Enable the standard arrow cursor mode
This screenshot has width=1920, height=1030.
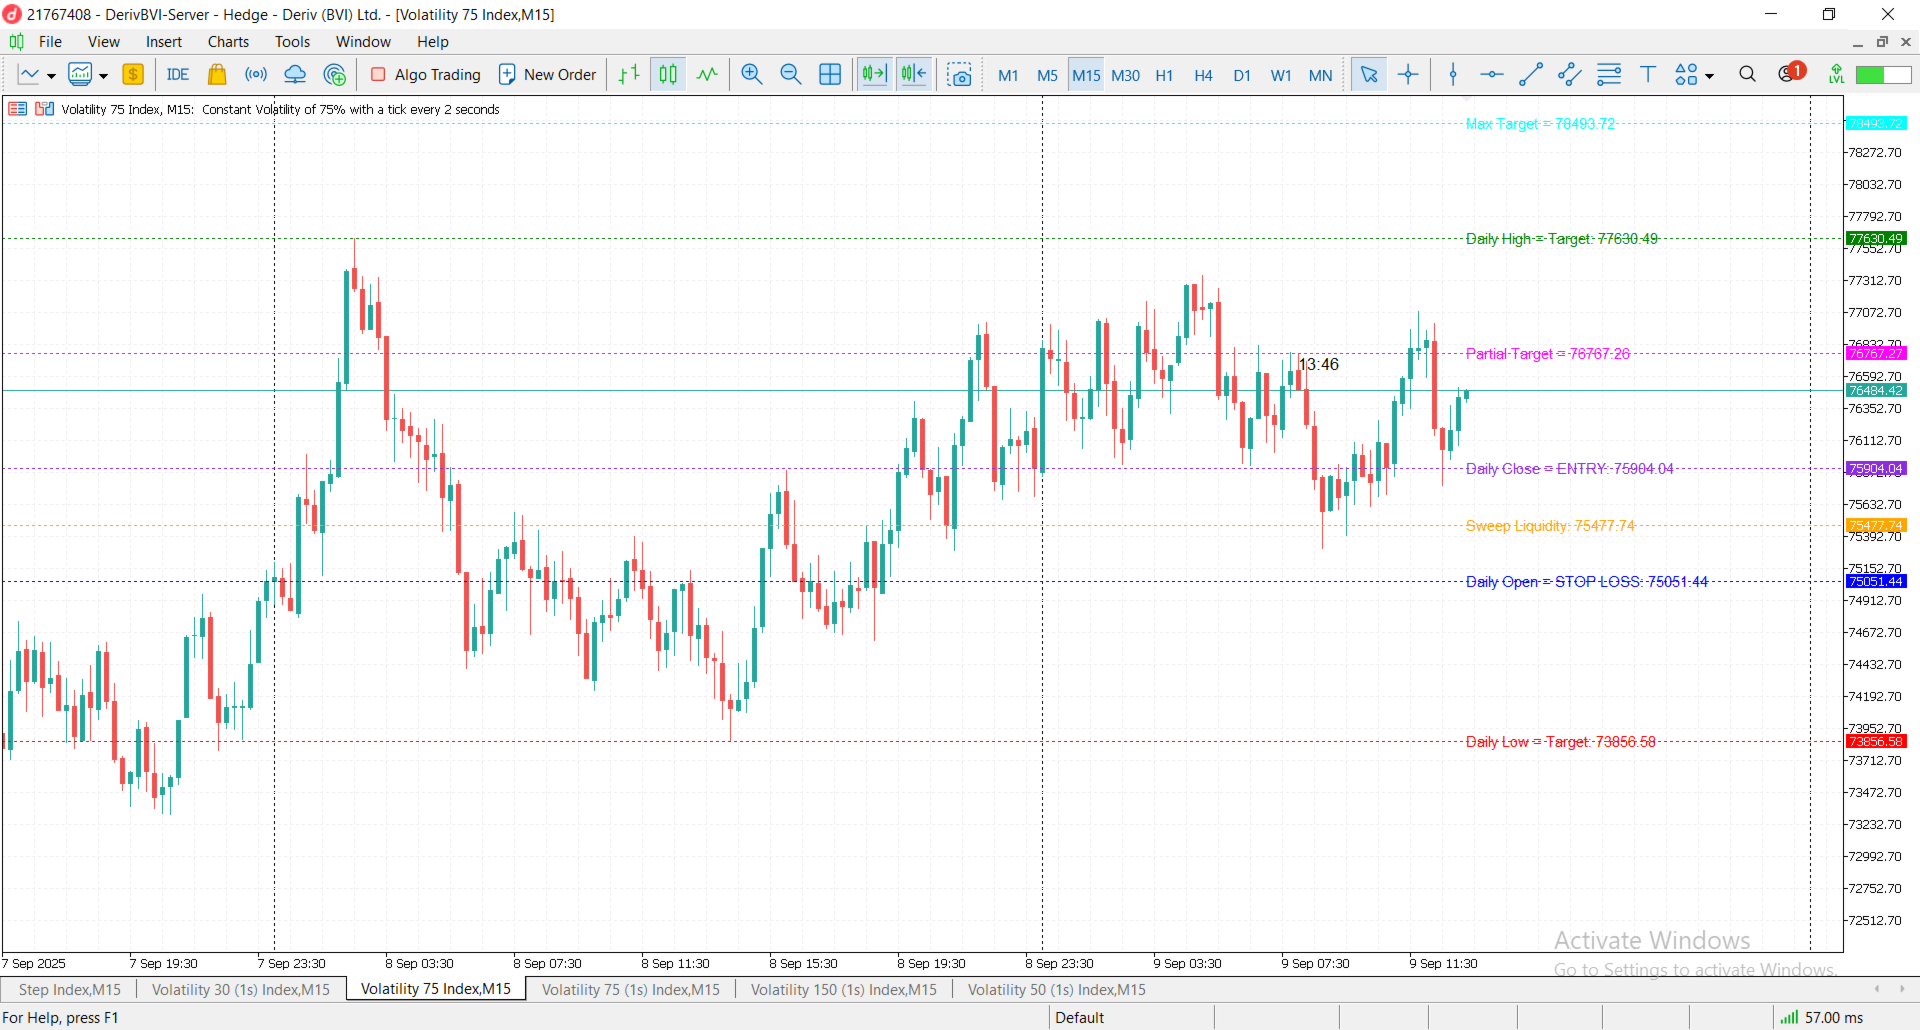click(1369, 75)
